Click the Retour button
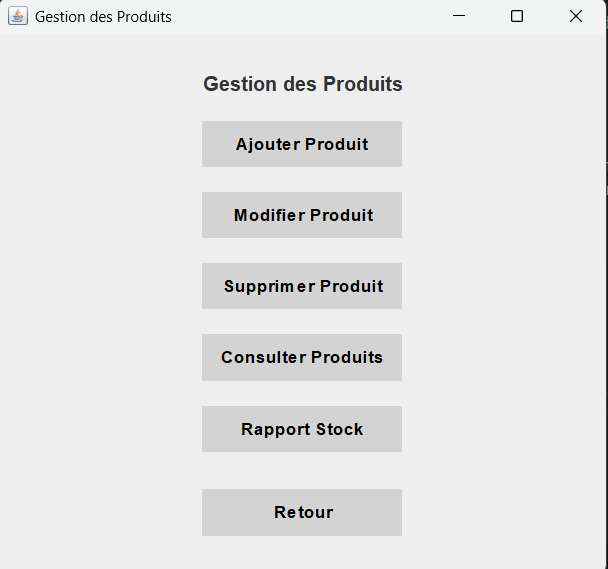Viewport: 608px width, 569px height. point(302,512)
